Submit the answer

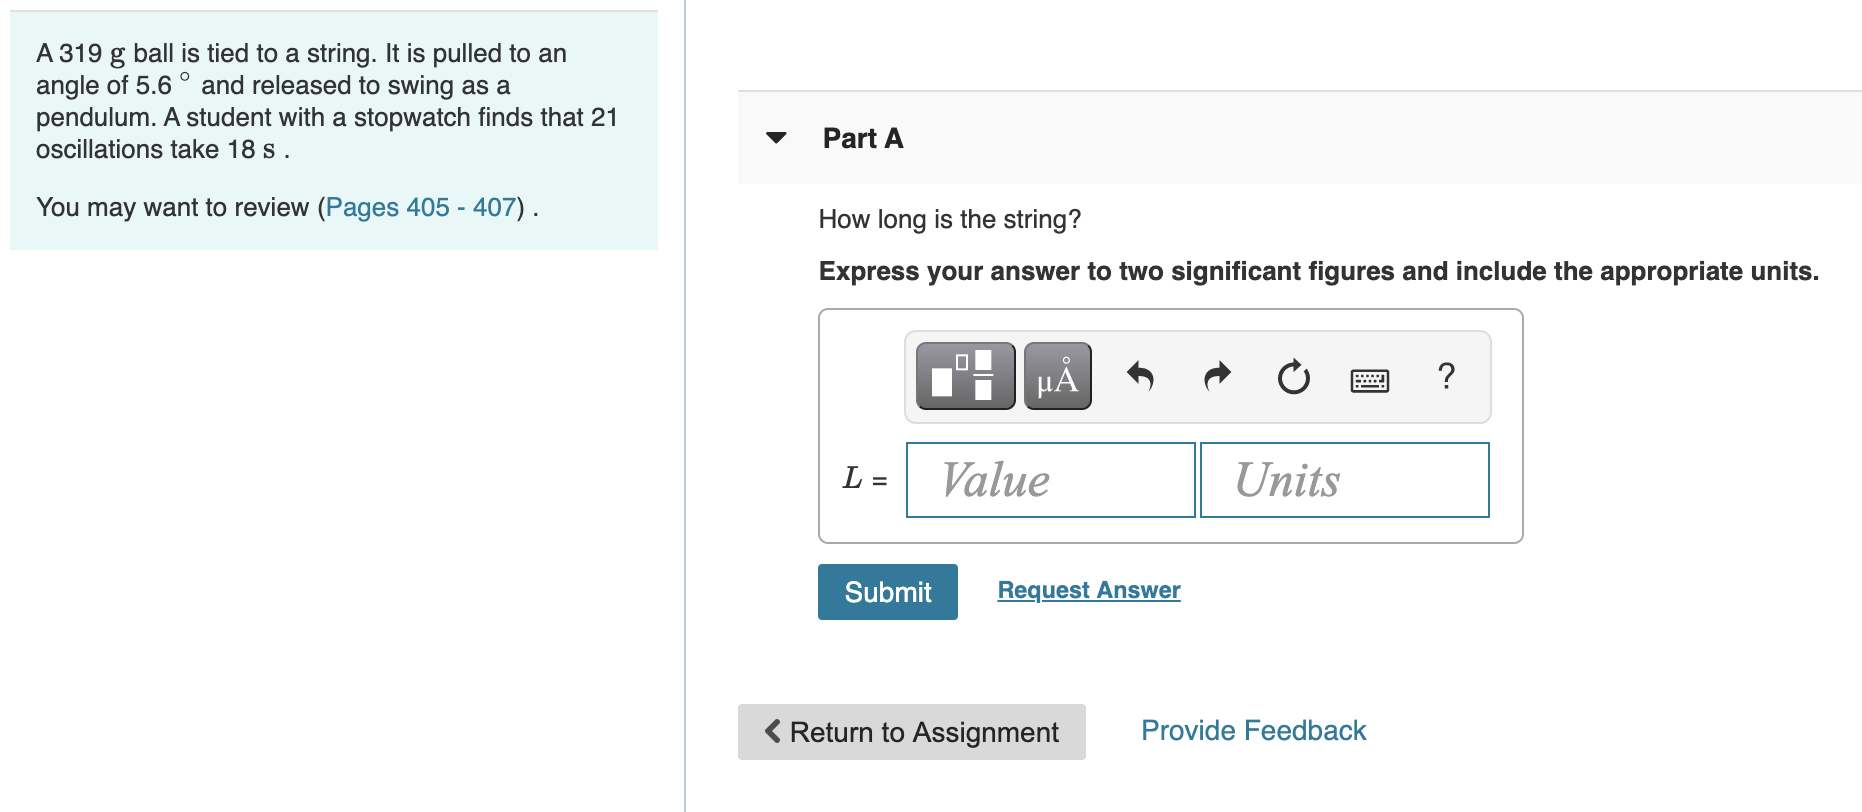click(x=888, y=592)
